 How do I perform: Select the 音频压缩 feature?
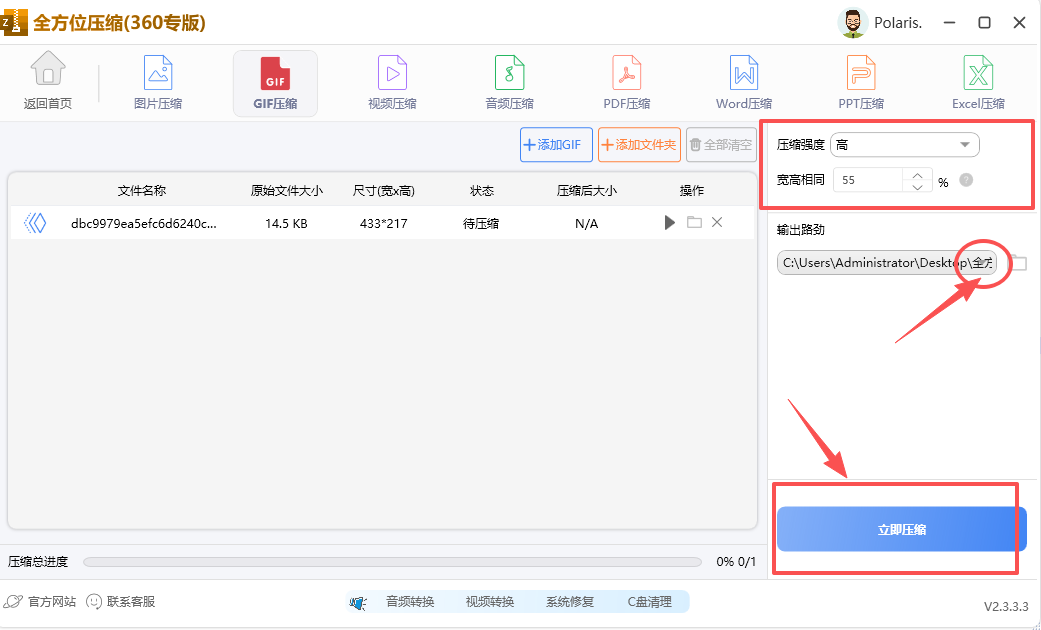coord(509,81)
